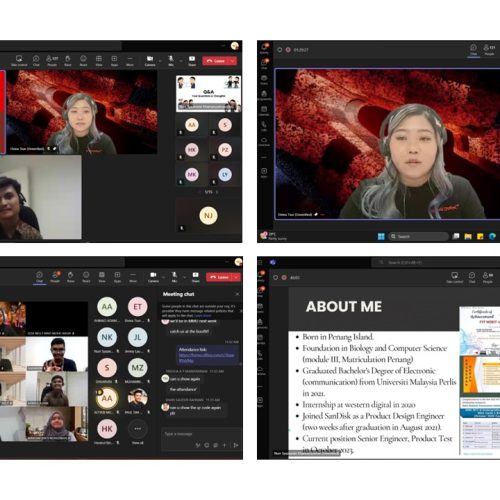Select the Q&A shared slide thumbnail

pyautogui.click(x=209, y=94)
